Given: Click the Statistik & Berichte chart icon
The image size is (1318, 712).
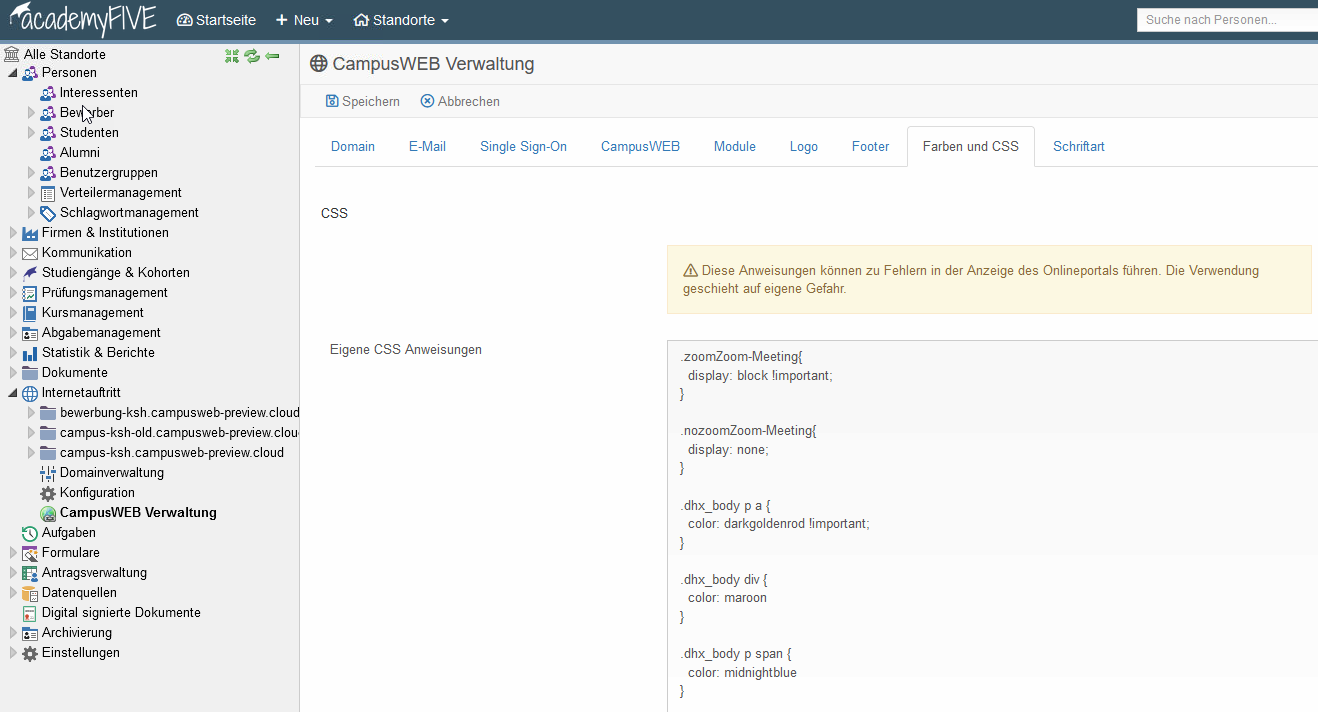Looking at the screenshot, I should tap(30, 353).
